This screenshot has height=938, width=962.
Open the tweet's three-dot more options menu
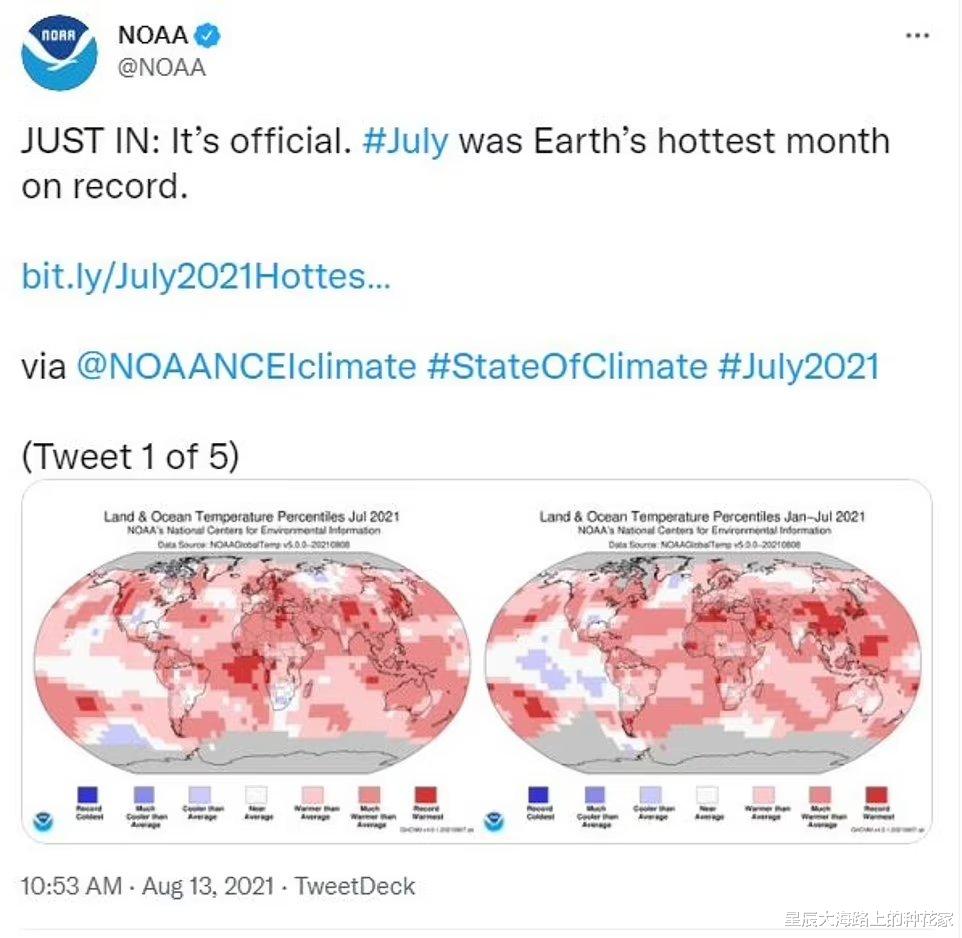pos(917,36)
